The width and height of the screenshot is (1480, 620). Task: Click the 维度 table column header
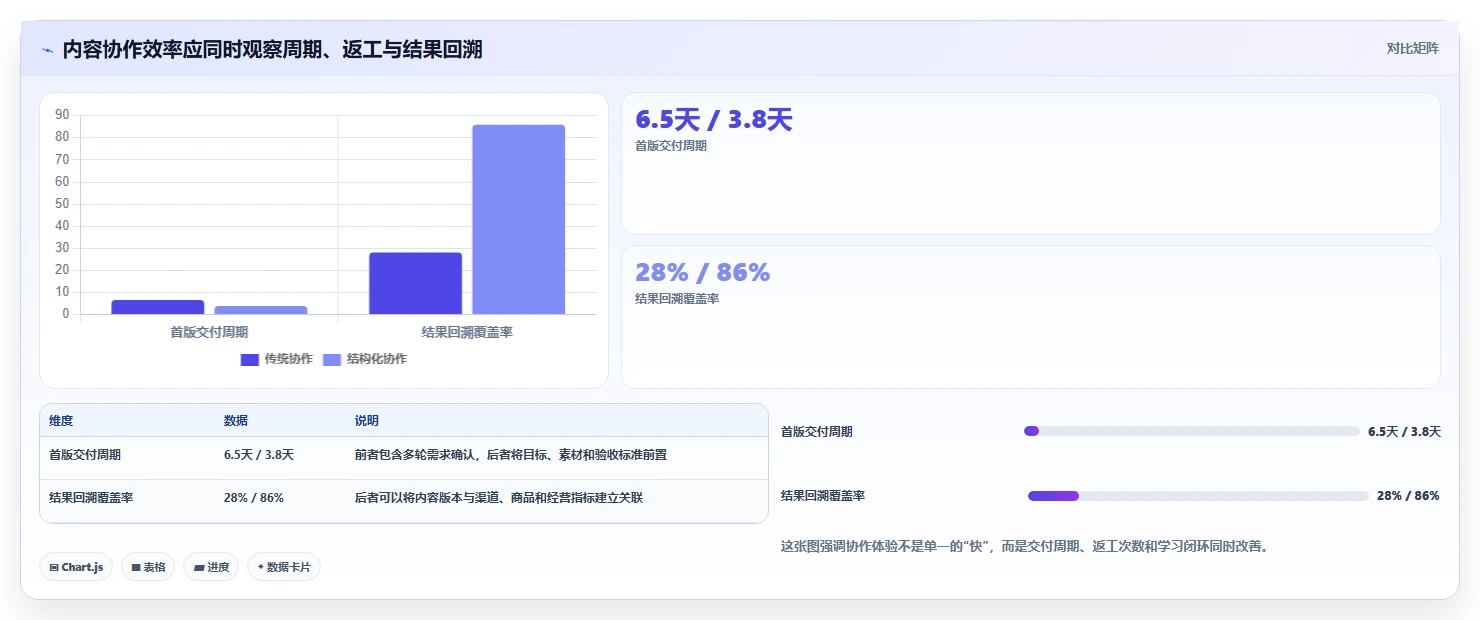(61, 421)
